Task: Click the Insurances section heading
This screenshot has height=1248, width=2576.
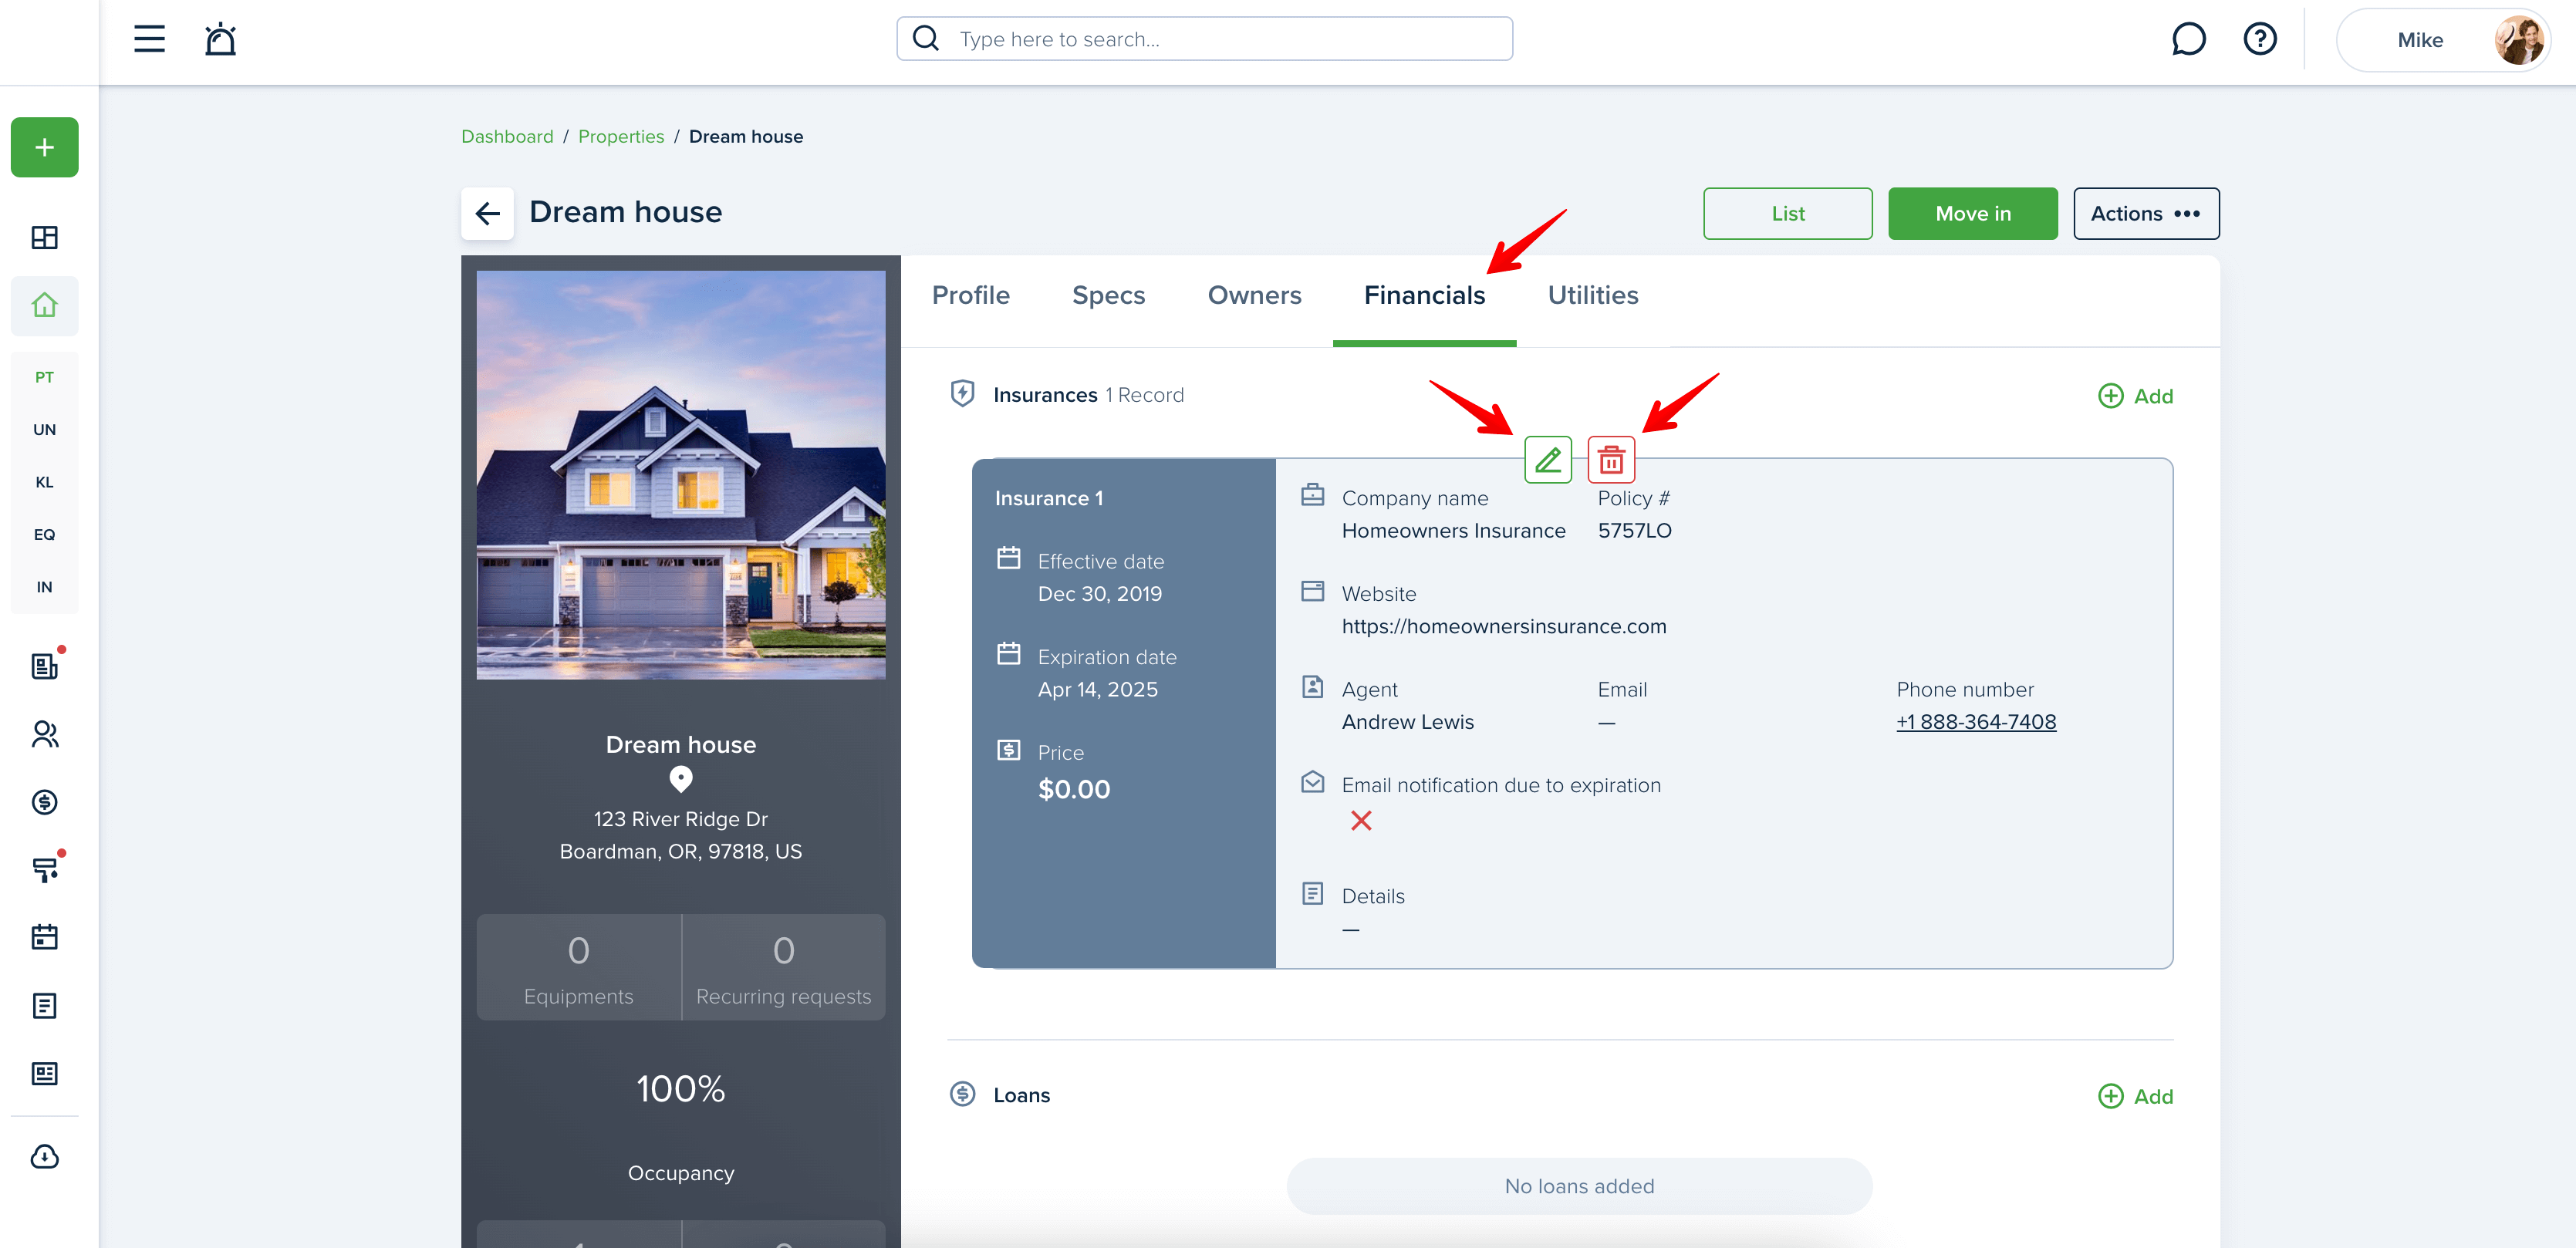Action: (x=1045, y=395)
